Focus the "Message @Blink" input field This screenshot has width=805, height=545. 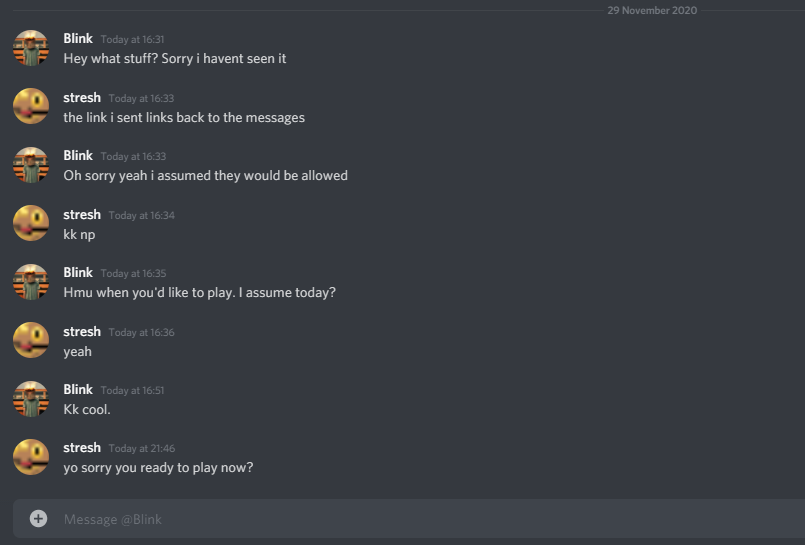[400, 519]
